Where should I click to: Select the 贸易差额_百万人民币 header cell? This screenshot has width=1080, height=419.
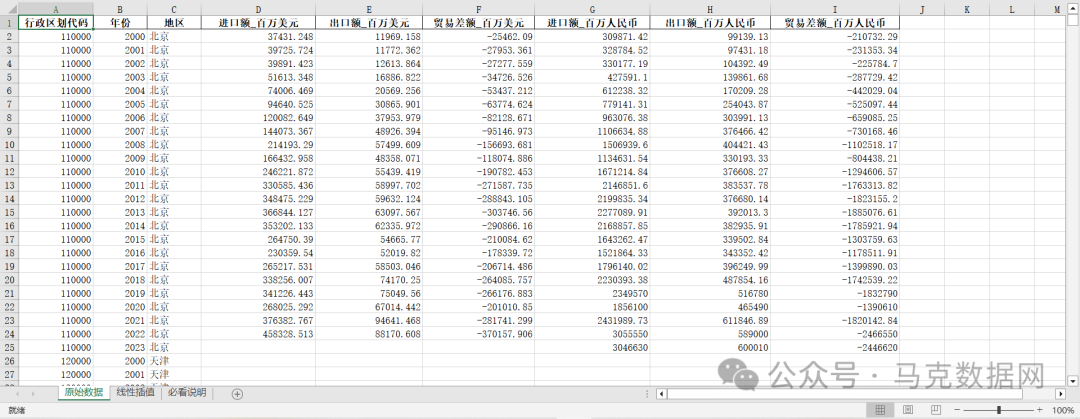coord(835,22)
